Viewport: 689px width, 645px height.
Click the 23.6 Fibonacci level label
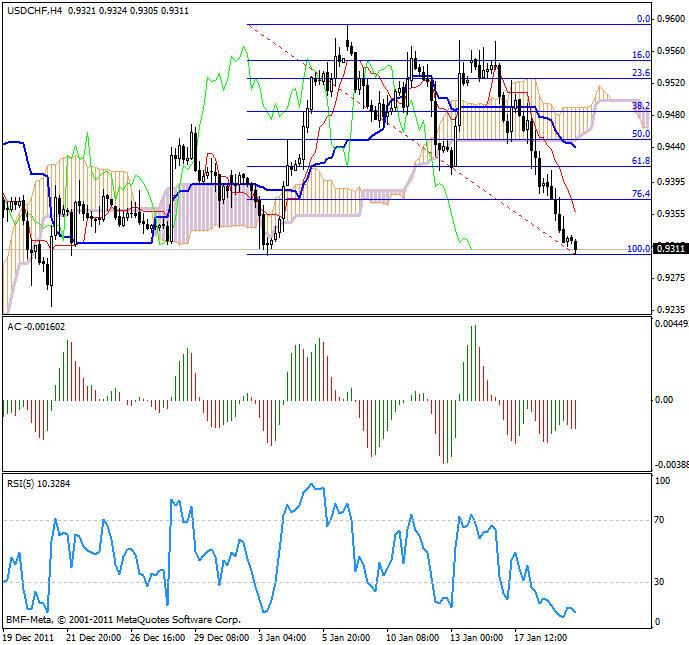pyautogui.click(x=641, y=73)
